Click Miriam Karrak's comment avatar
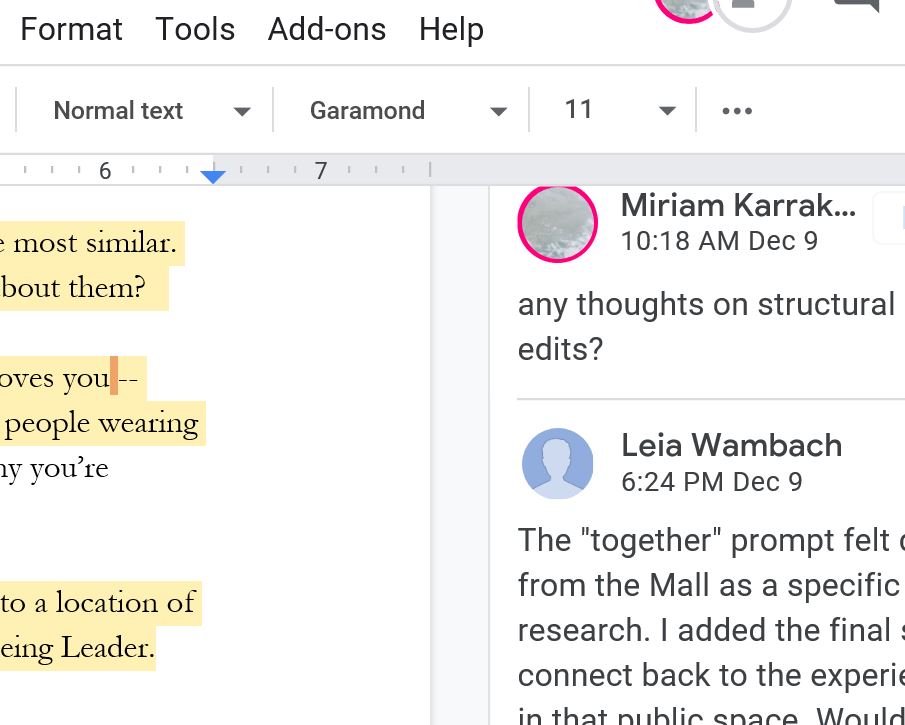Image resolution: width=905 pixels, height=725 pixels. click(557, 222)
